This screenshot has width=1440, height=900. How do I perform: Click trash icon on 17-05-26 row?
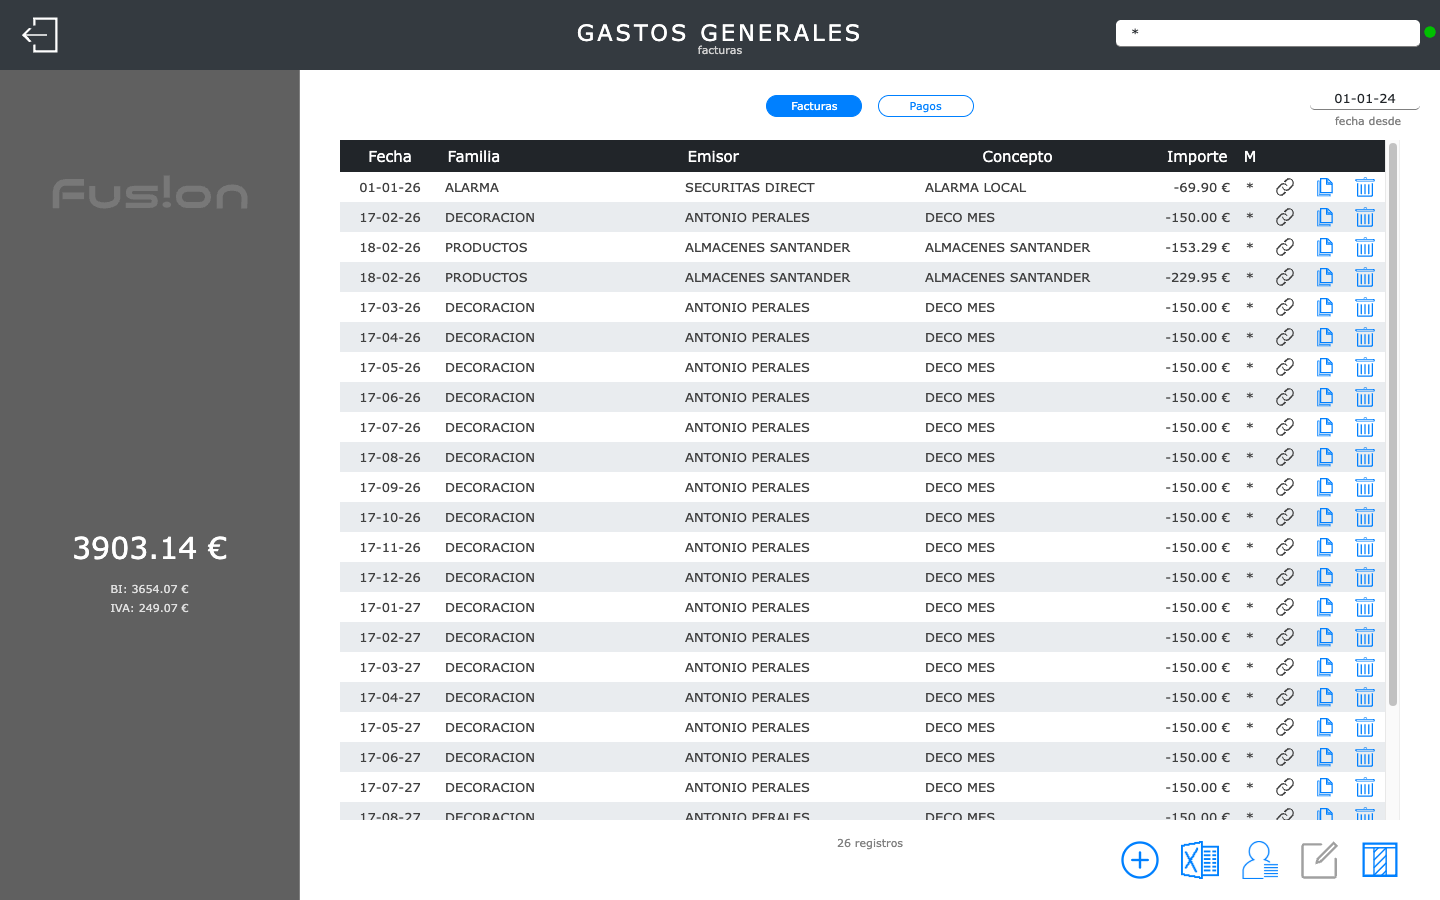pyautogui.click(x=1365, y=367)
